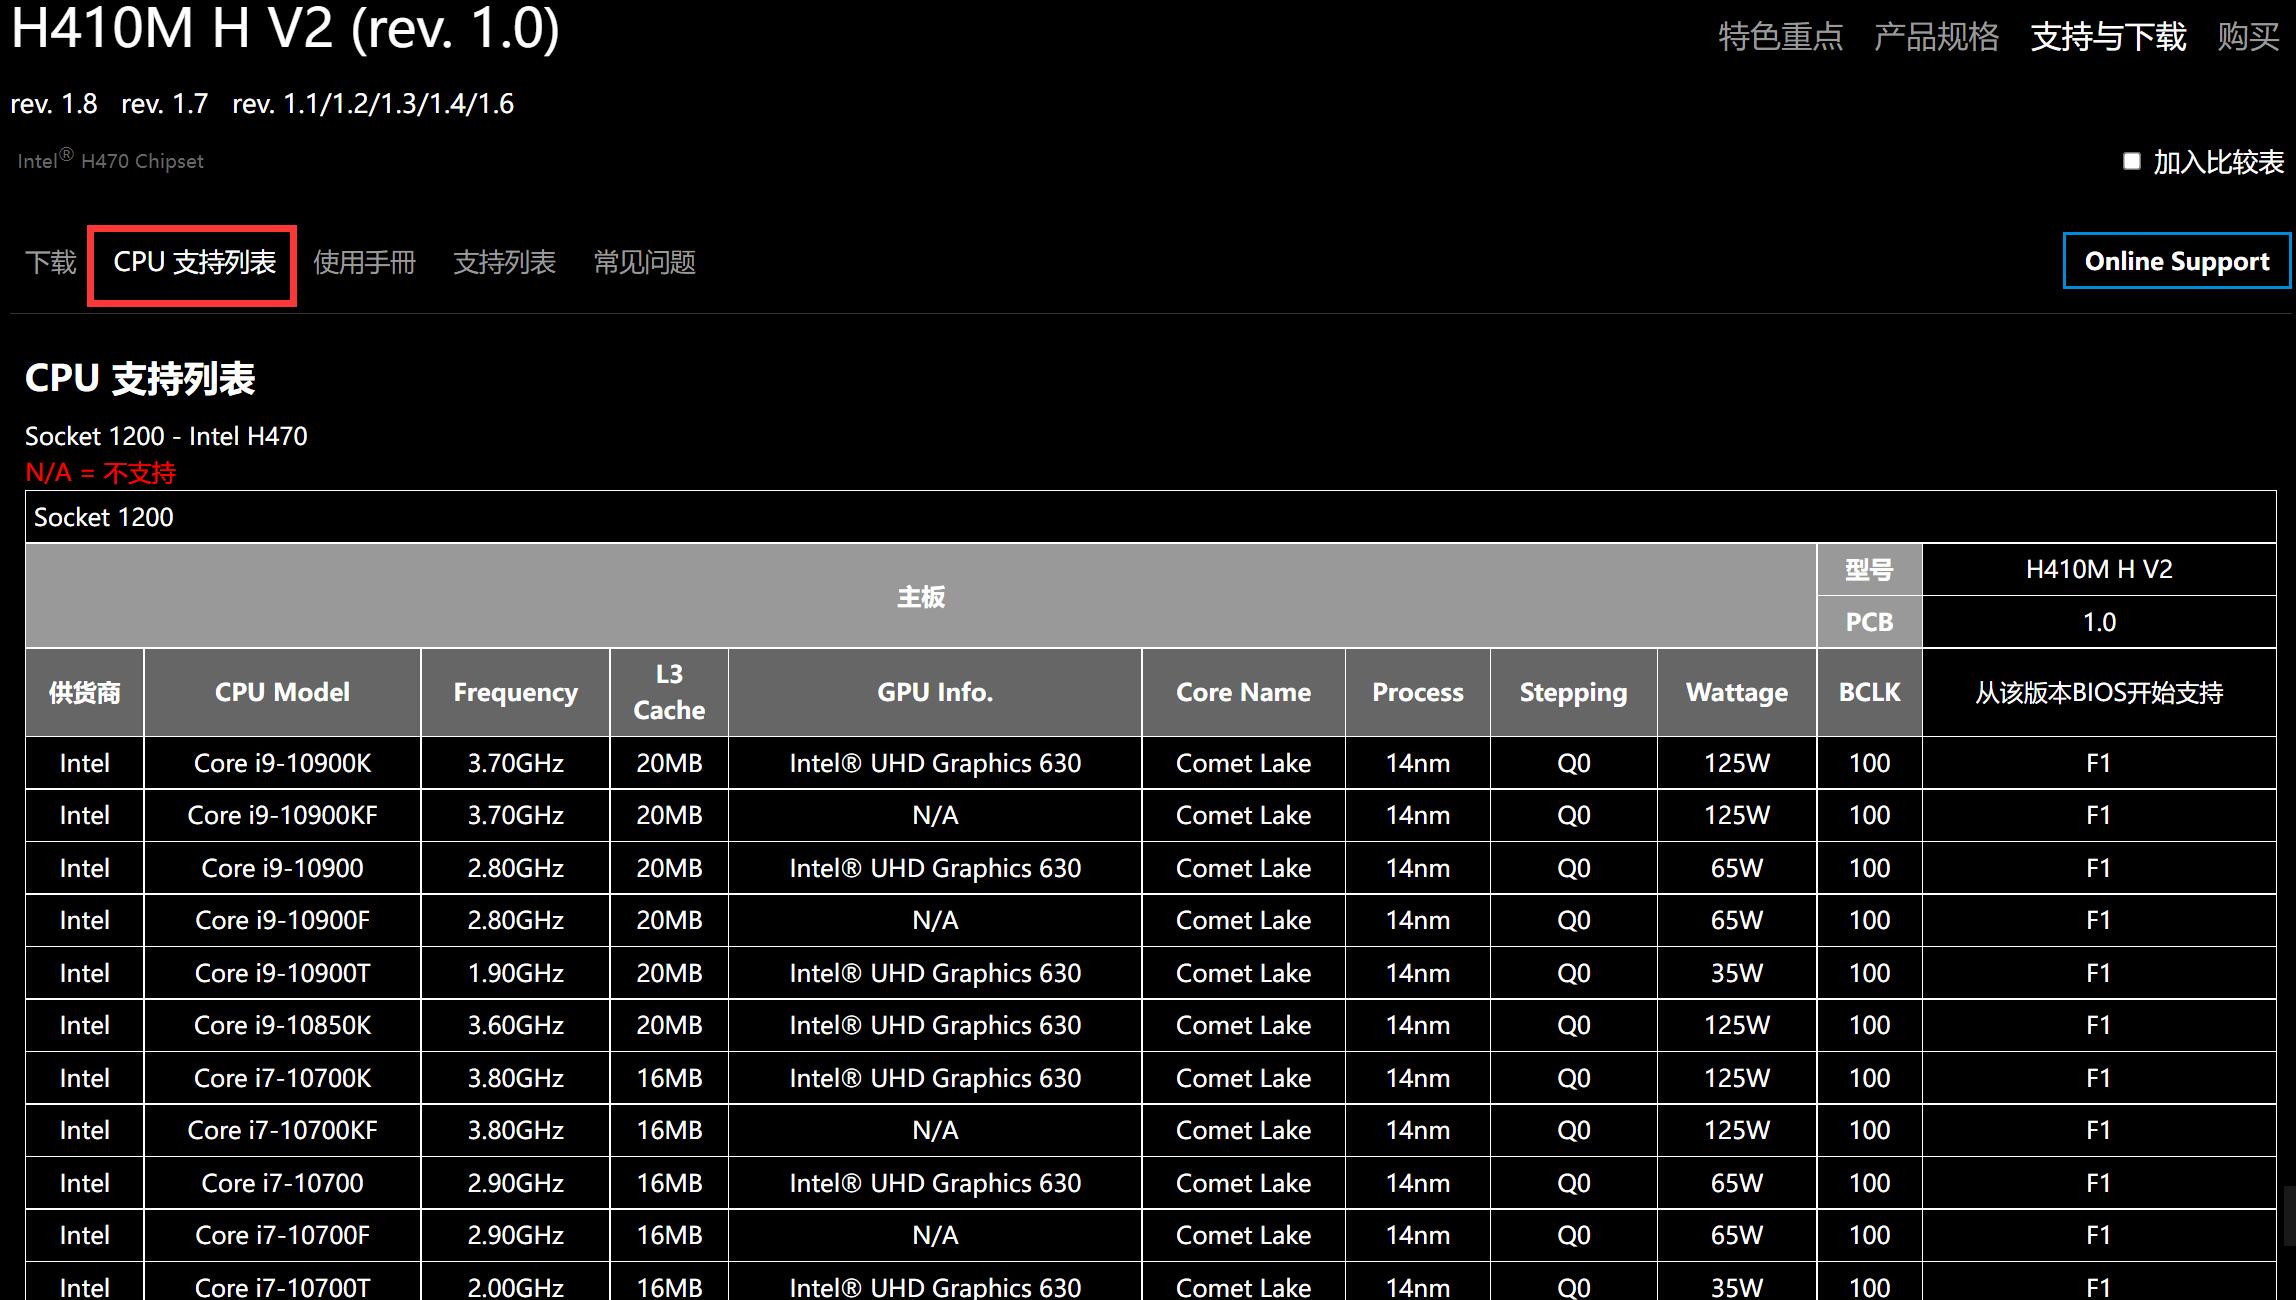2296x1300 pixels.
Task: Switch to the 使用手册 tab
Action: [x=366, y=261]
